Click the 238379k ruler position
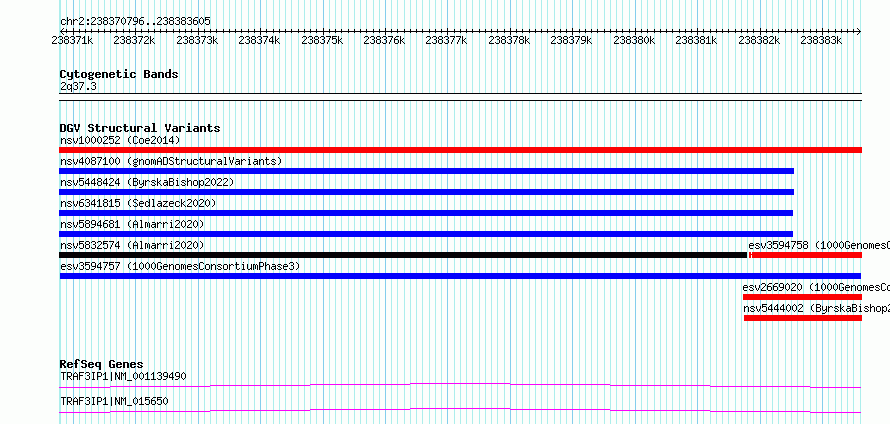The height and width of the screenshot is (424, 890). pyautogui.click(x=572, y=40)
